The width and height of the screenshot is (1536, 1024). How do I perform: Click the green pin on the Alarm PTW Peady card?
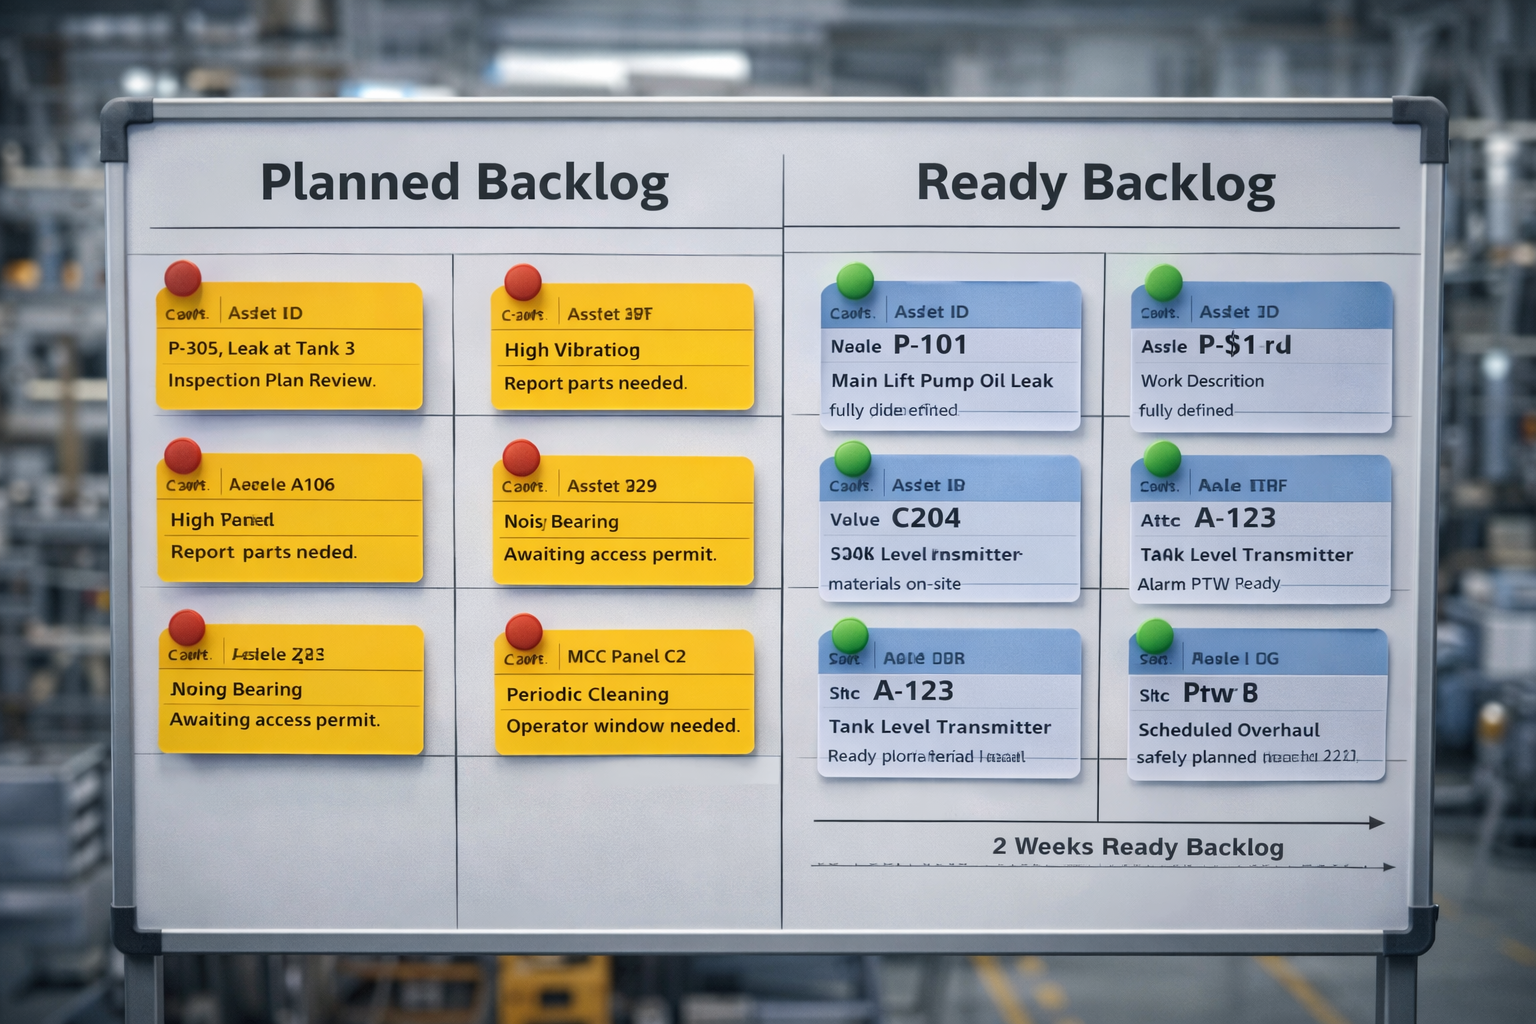tap(1162, 458)
